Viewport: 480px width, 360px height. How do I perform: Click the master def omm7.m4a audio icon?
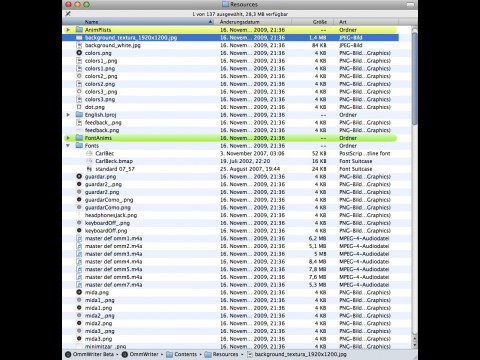(79, 285)
